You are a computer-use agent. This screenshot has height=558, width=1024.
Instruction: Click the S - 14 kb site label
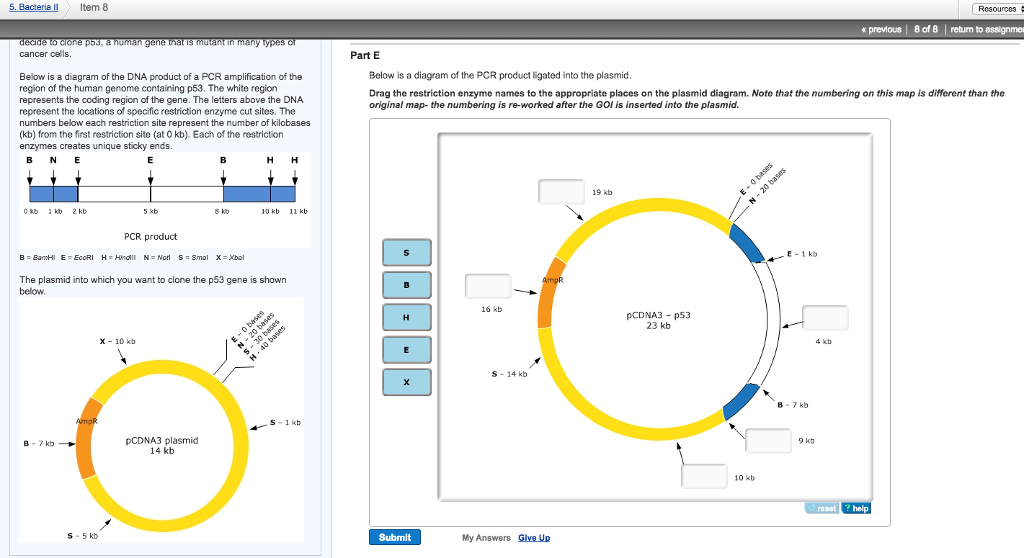[509, 374]
